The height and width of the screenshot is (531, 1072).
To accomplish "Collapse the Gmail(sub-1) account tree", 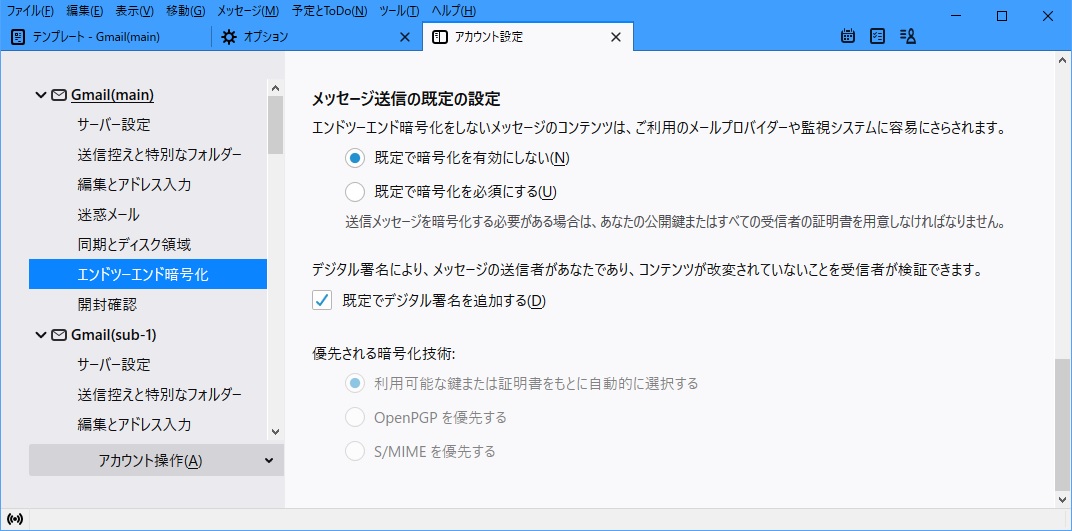I will click(41, 334).
